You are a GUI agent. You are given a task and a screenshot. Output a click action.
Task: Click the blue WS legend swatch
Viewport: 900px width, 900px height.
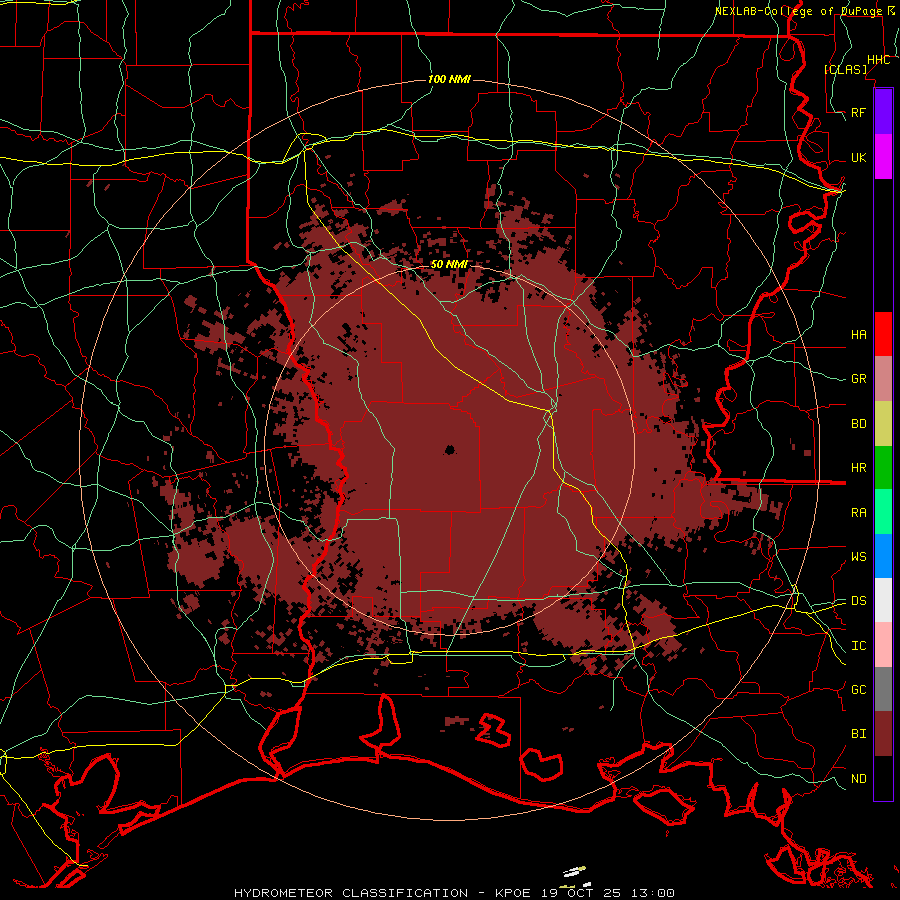(883, 556)
